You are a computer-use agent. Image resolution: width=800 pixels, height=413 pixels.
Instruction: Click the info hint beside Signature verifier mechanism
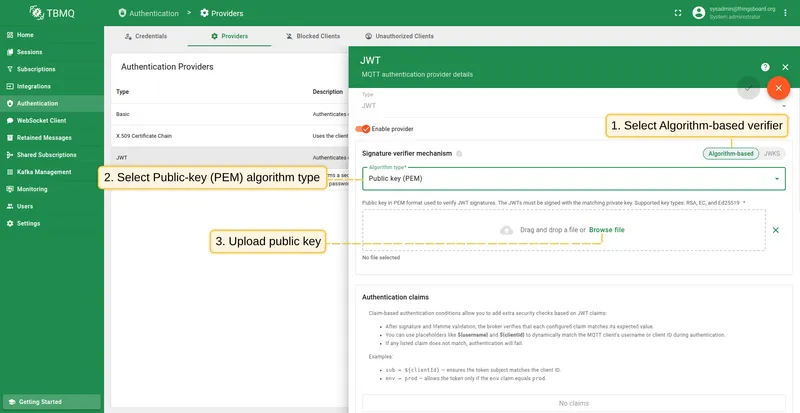[459, 153]
